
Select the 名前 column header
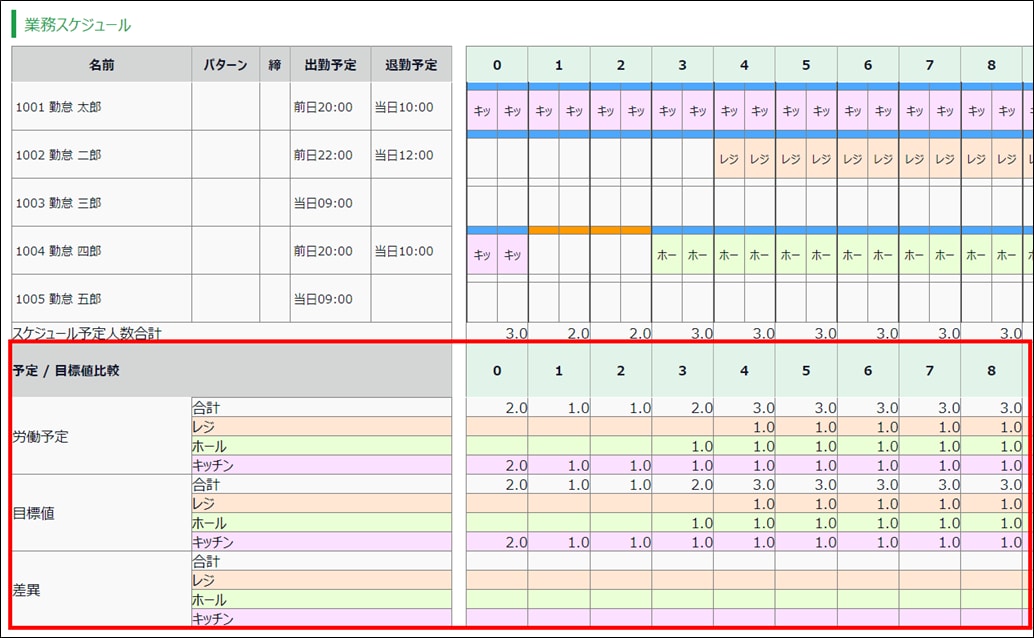(101, 65)
